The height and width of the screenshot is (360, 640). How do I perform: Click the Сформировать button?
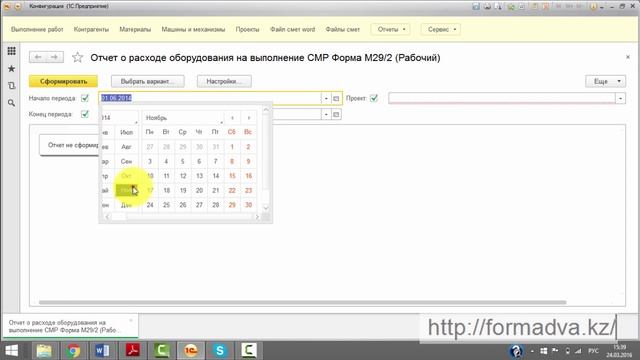63,81
